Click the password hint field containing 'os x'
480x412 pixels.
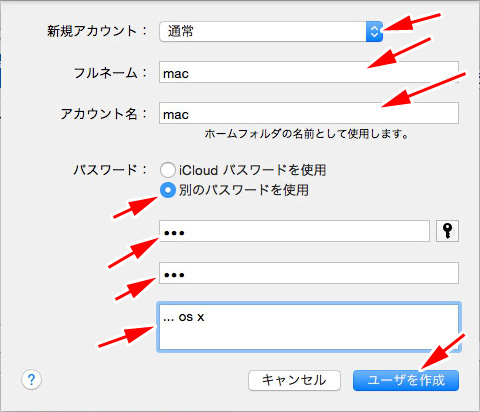309,327
